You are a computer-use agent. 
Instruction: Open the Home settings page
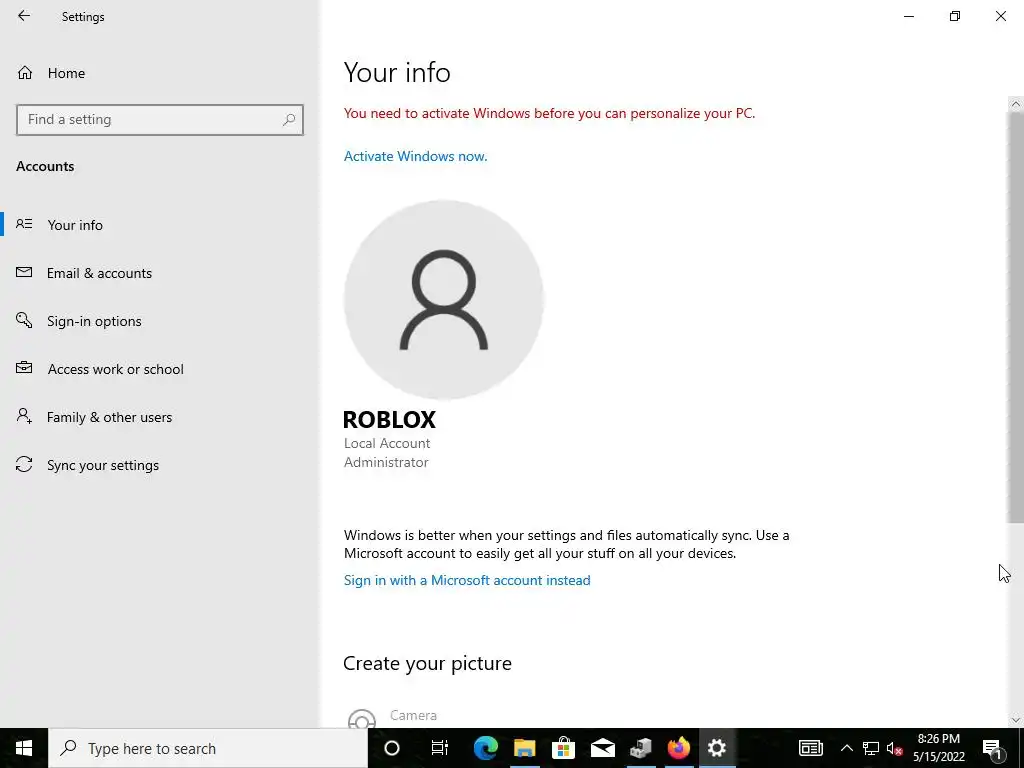click(x=66, y=73)
